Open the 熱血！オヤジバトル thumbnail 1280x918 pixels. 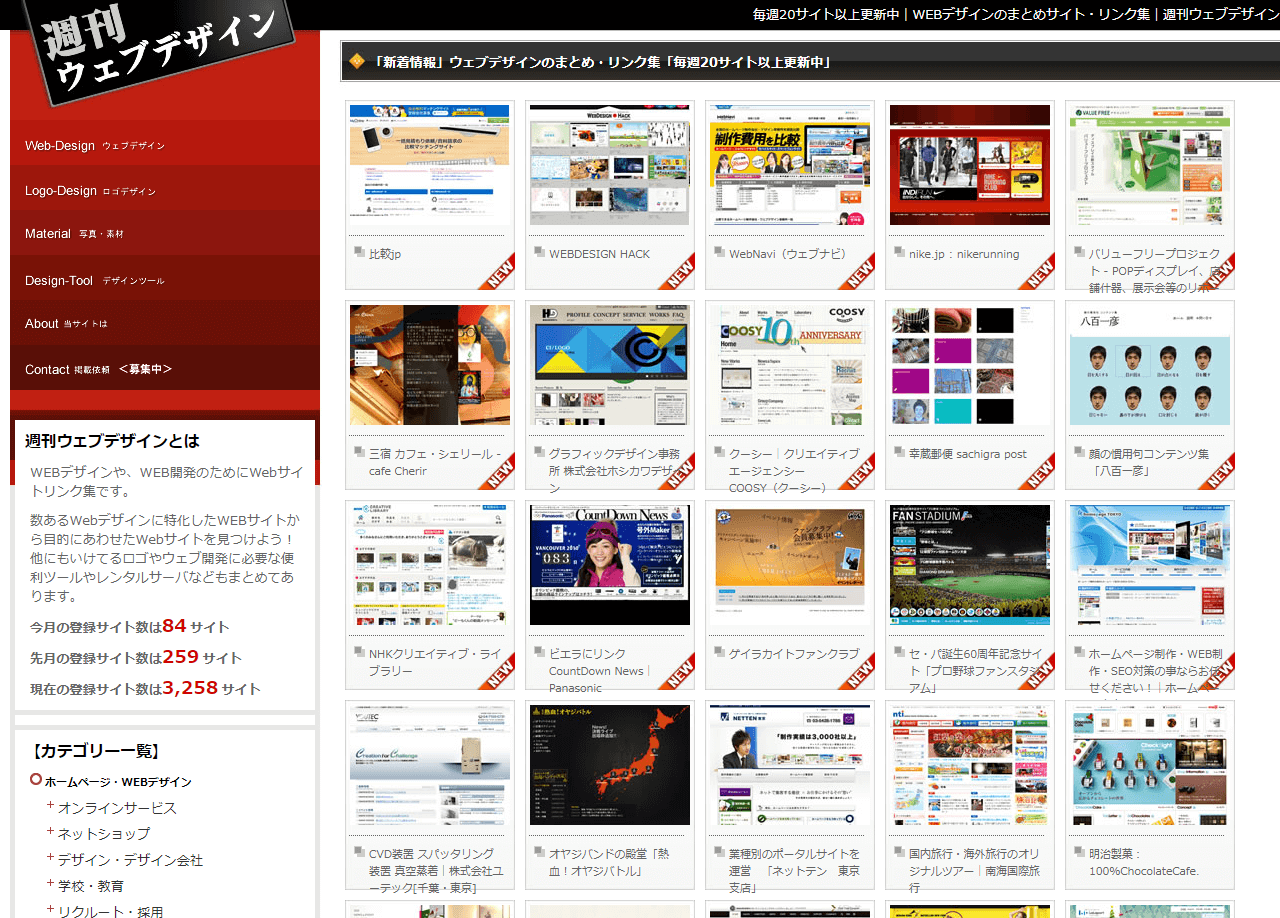click(610, 765)
